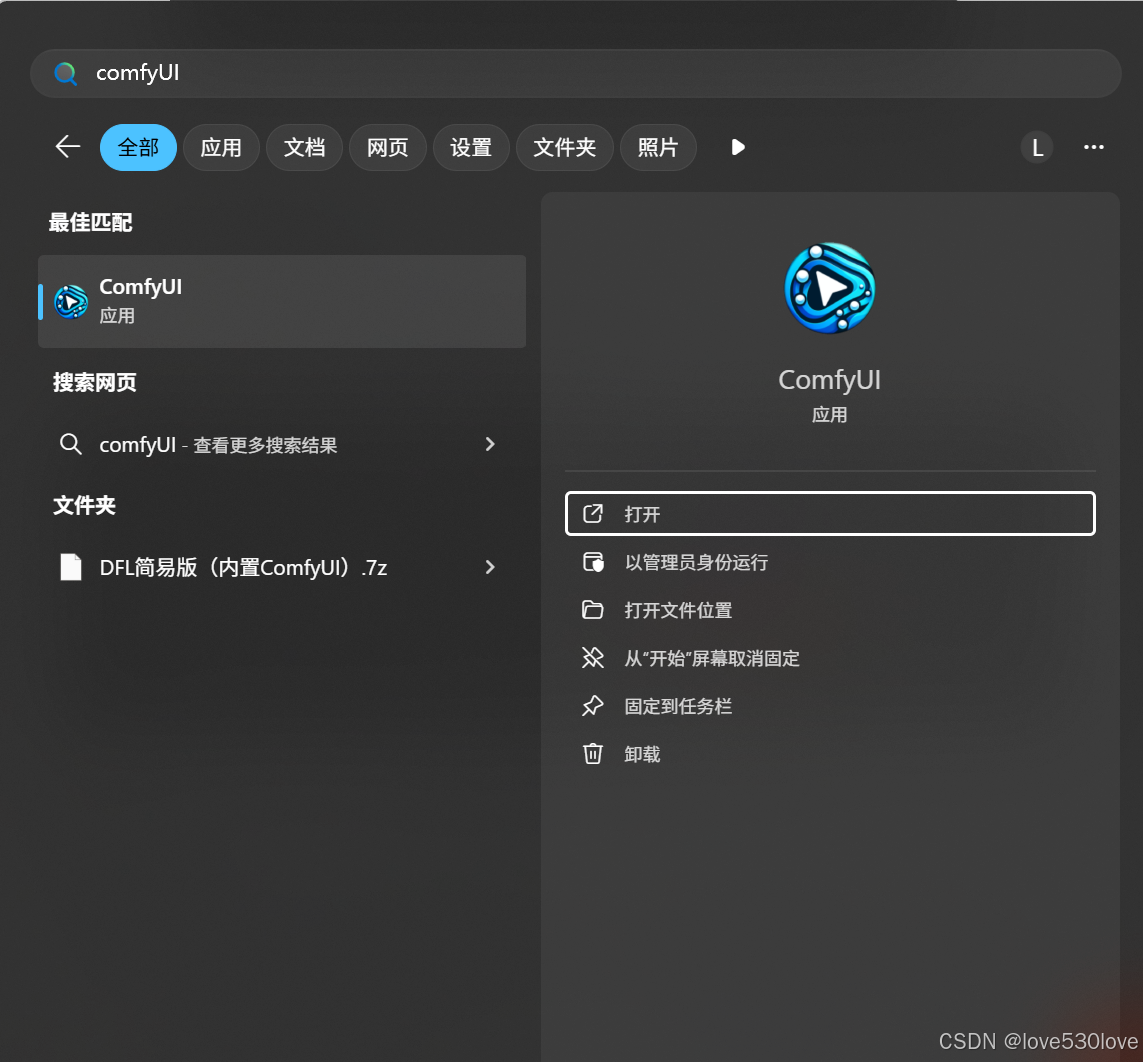Click the file icon beside DFL简易版 archive
Viewport: 1143px width, 1062px height.
point(71,567)
